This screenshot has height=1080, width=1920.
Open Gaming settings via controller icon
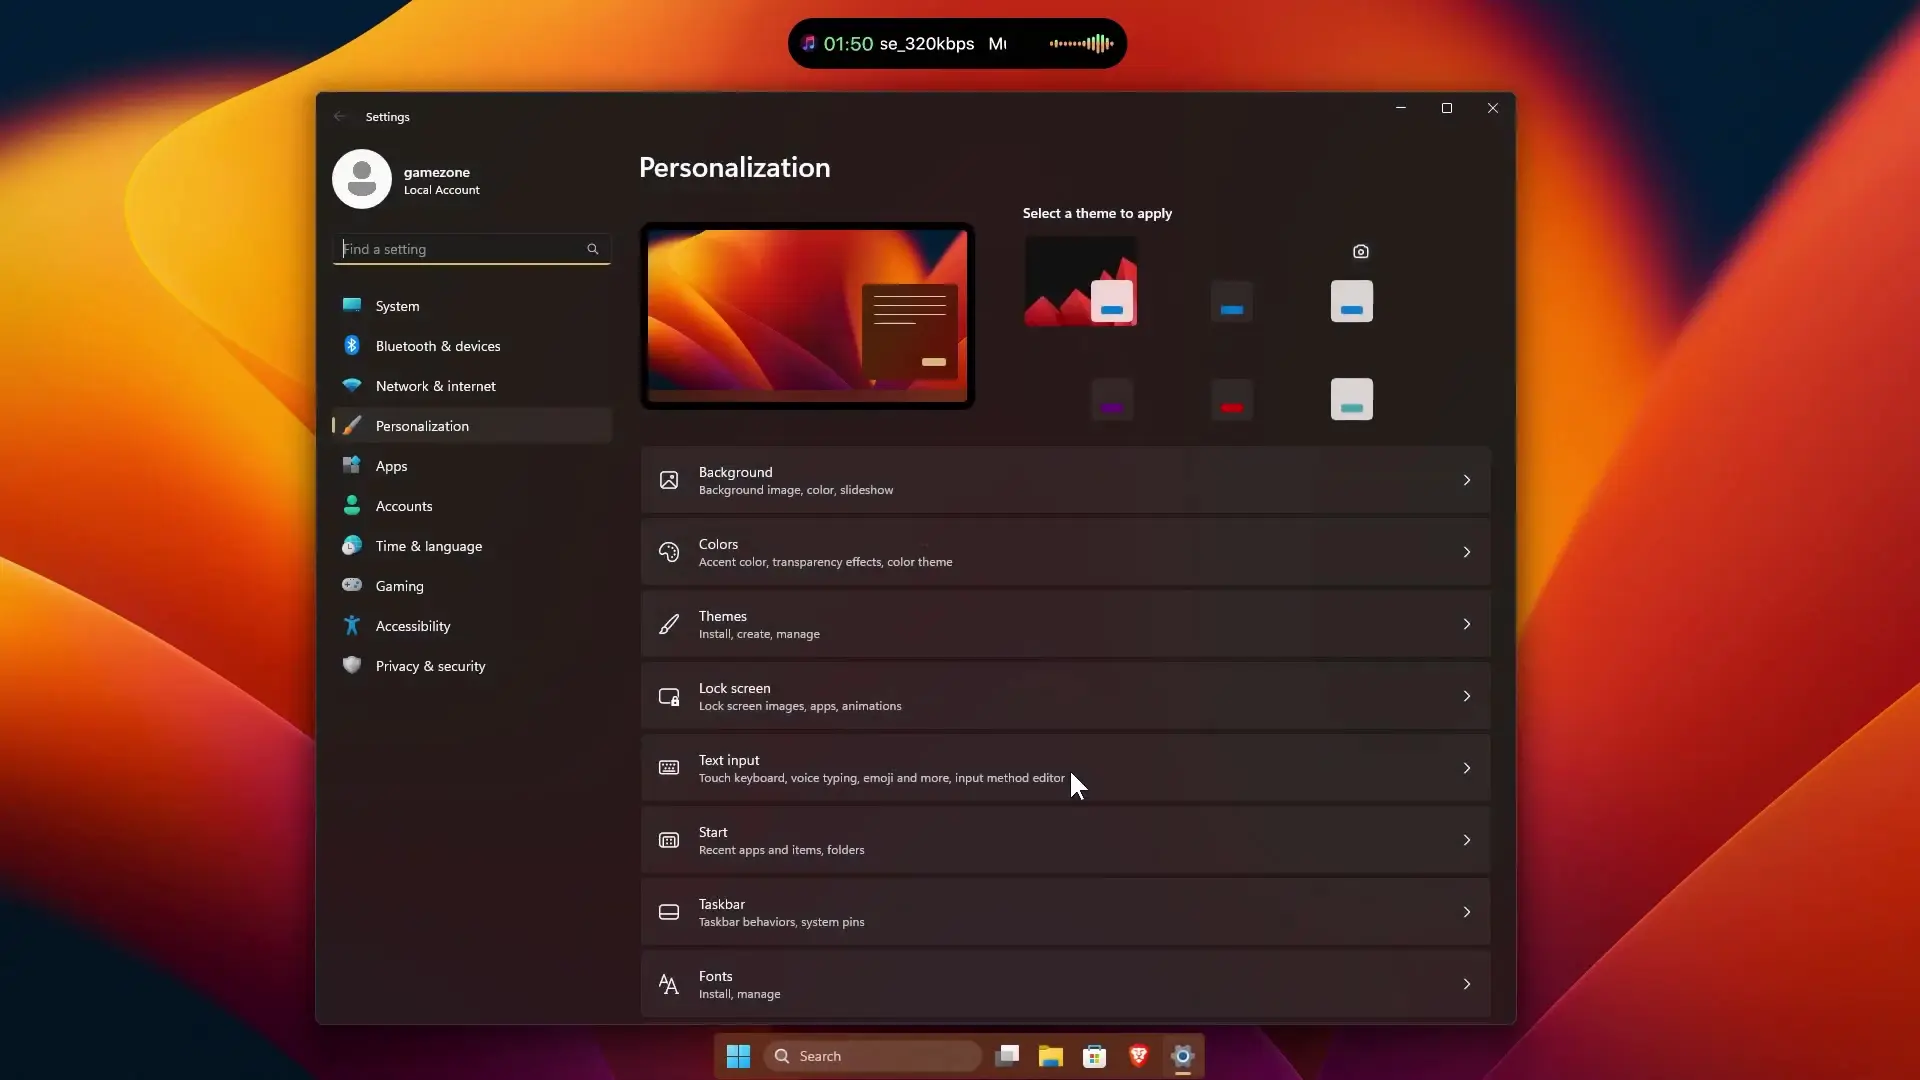click(352, 585)
